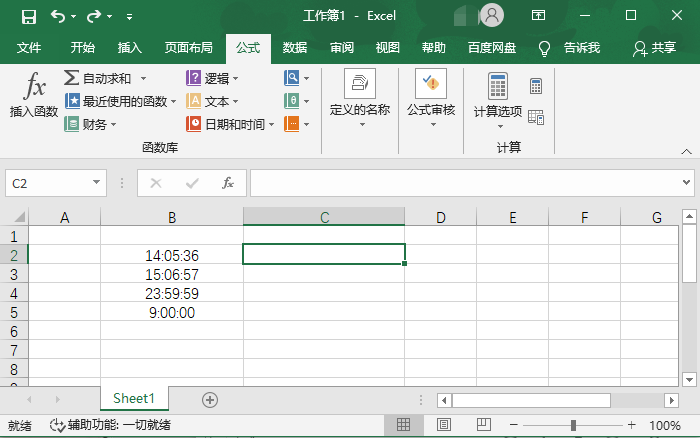
Task: Open the Lookup & Reference functions icon
Action: (x=292, y=77)
